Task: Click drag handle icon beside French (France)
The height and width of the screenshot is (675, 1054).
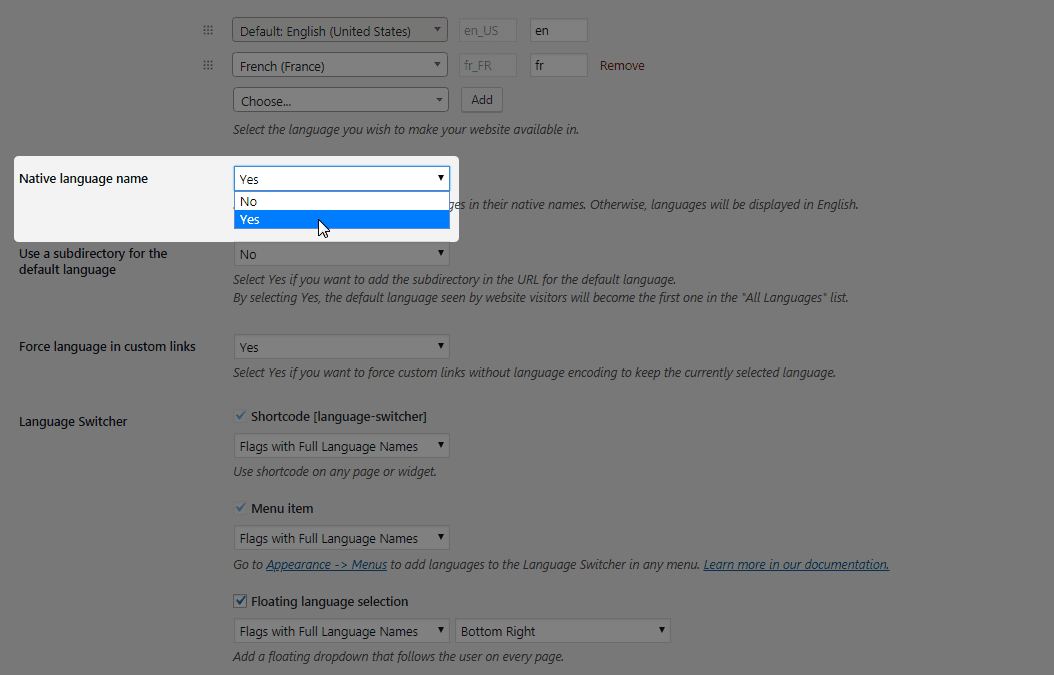Action: (x=208, y=66)
